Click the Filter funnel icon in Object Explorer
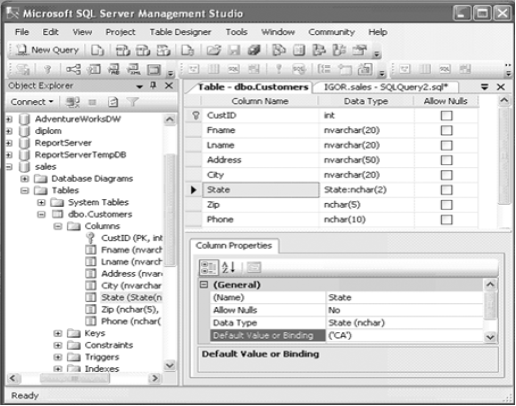 (x=133, y=102)
